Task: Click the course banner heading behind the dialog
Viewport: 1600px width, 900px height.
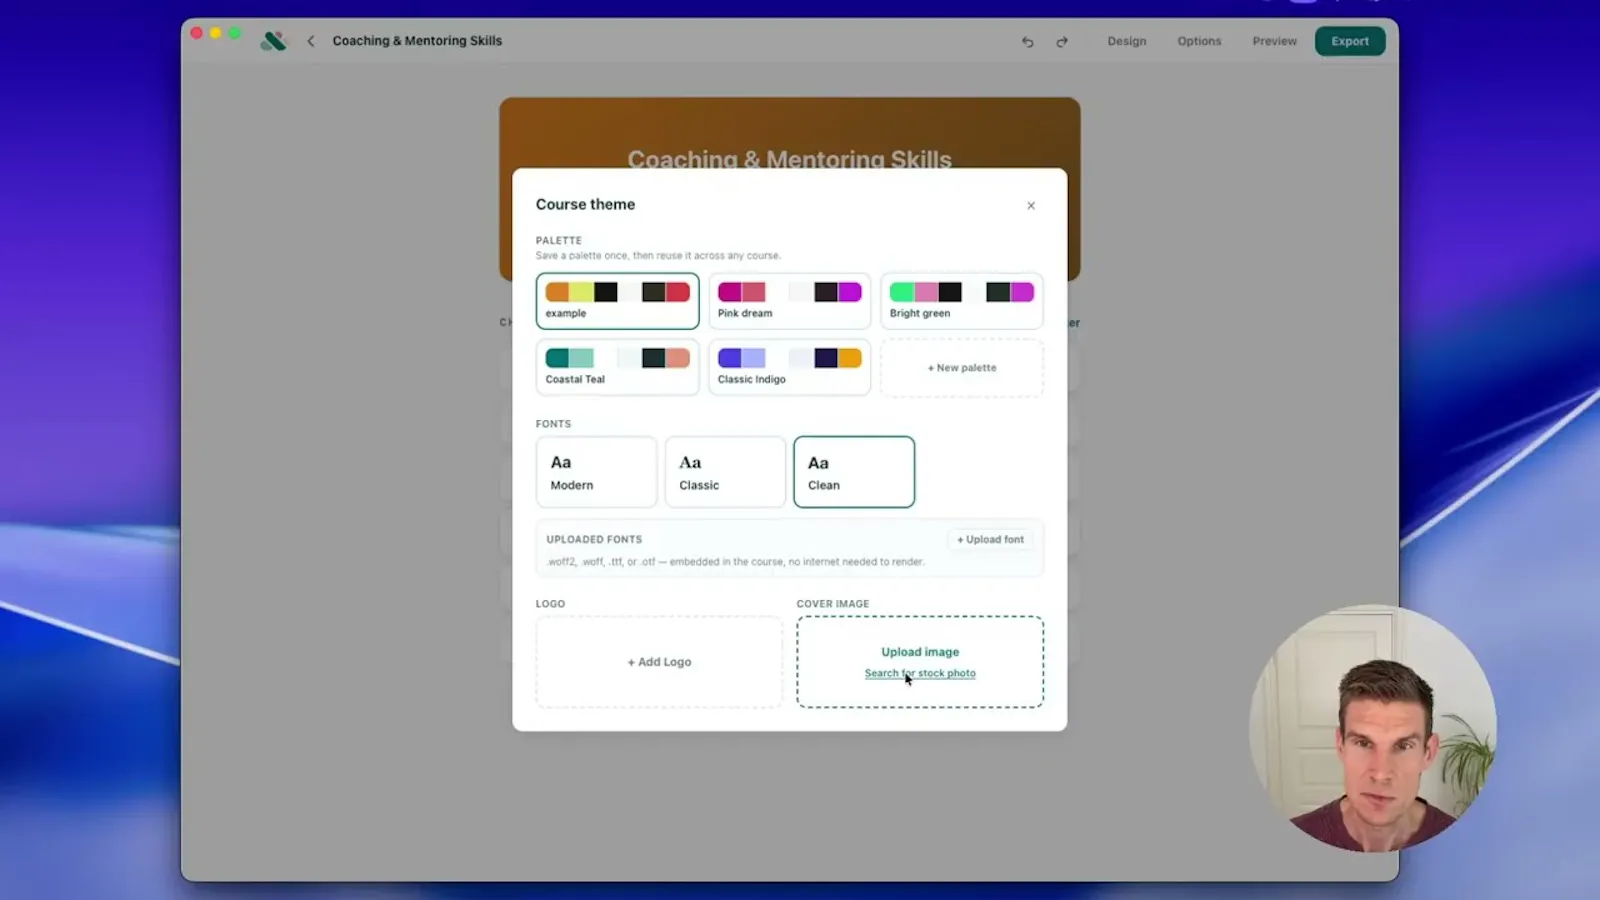Action: point(789,158)
